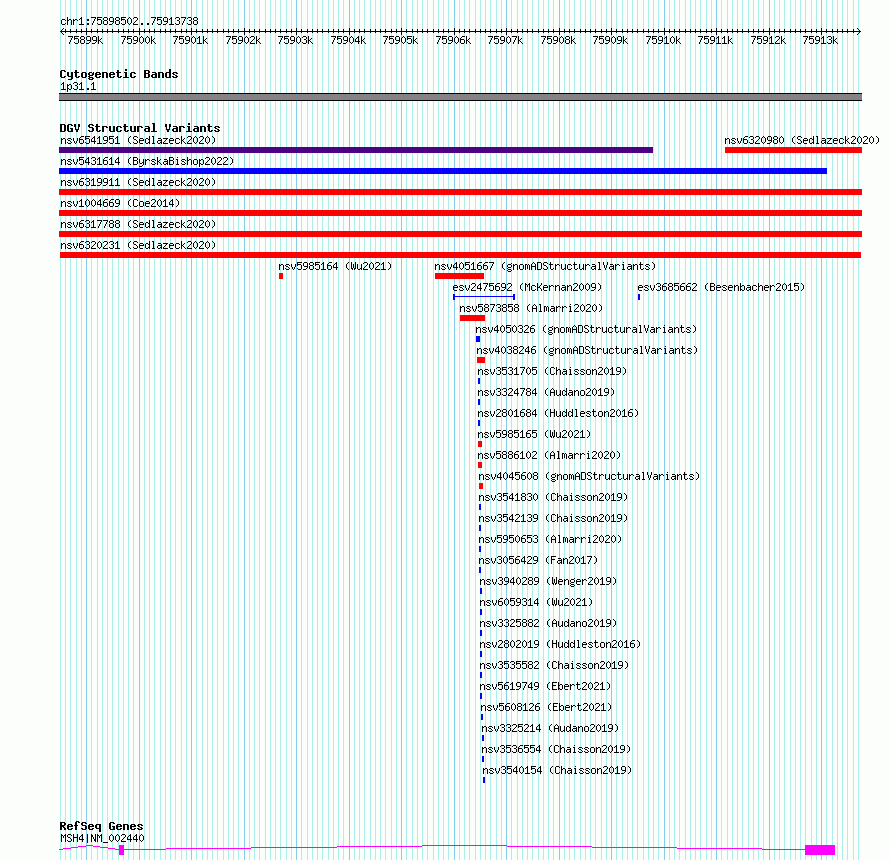Click the 1p31.1 cytogenetic band label
Image resolution: width=890 pixels, height=860 pixels.
(x=78, y=86)
